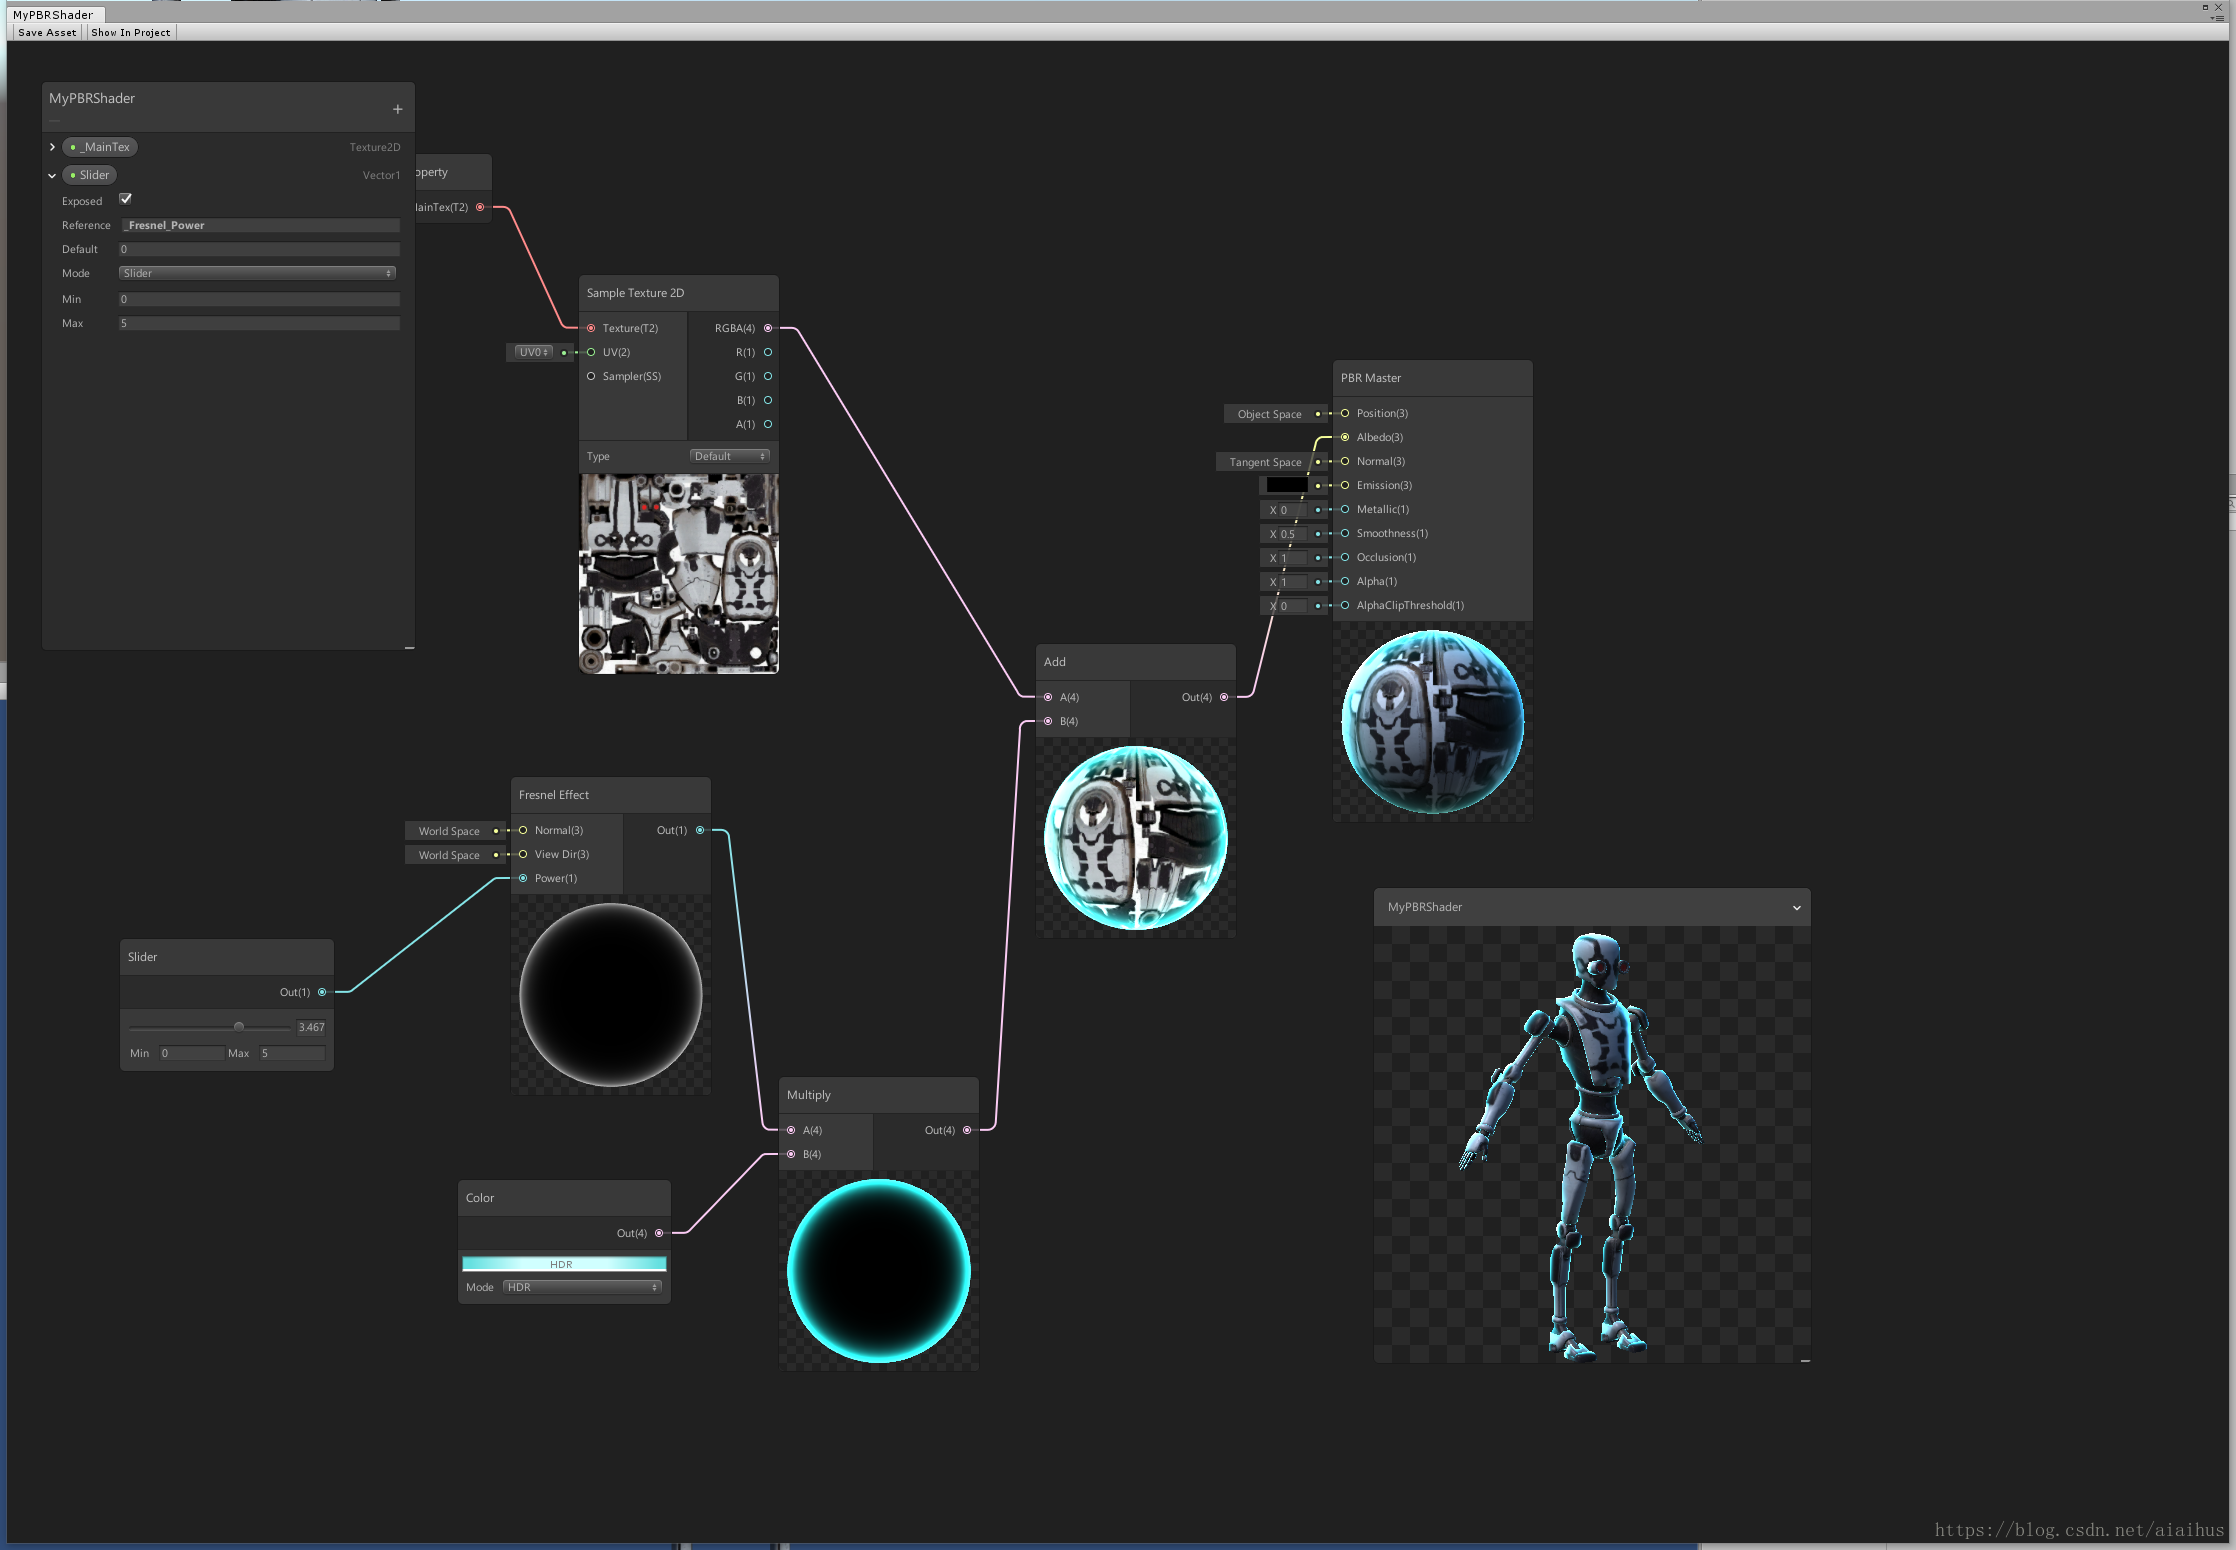
Task: Click the Color node Out(4) port
Action: [659, 1233]
